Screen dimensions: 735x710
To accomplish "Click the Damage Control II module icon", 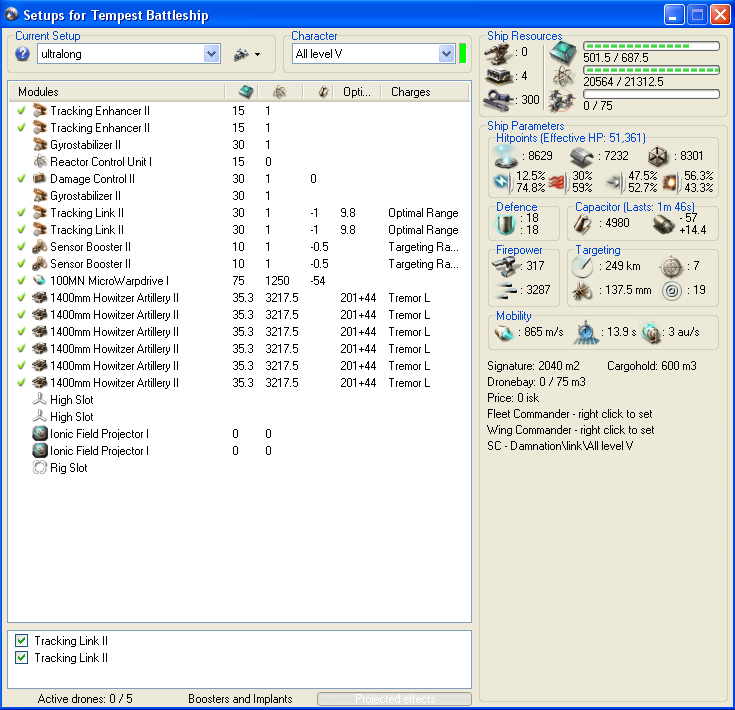I will pos(40,179).
